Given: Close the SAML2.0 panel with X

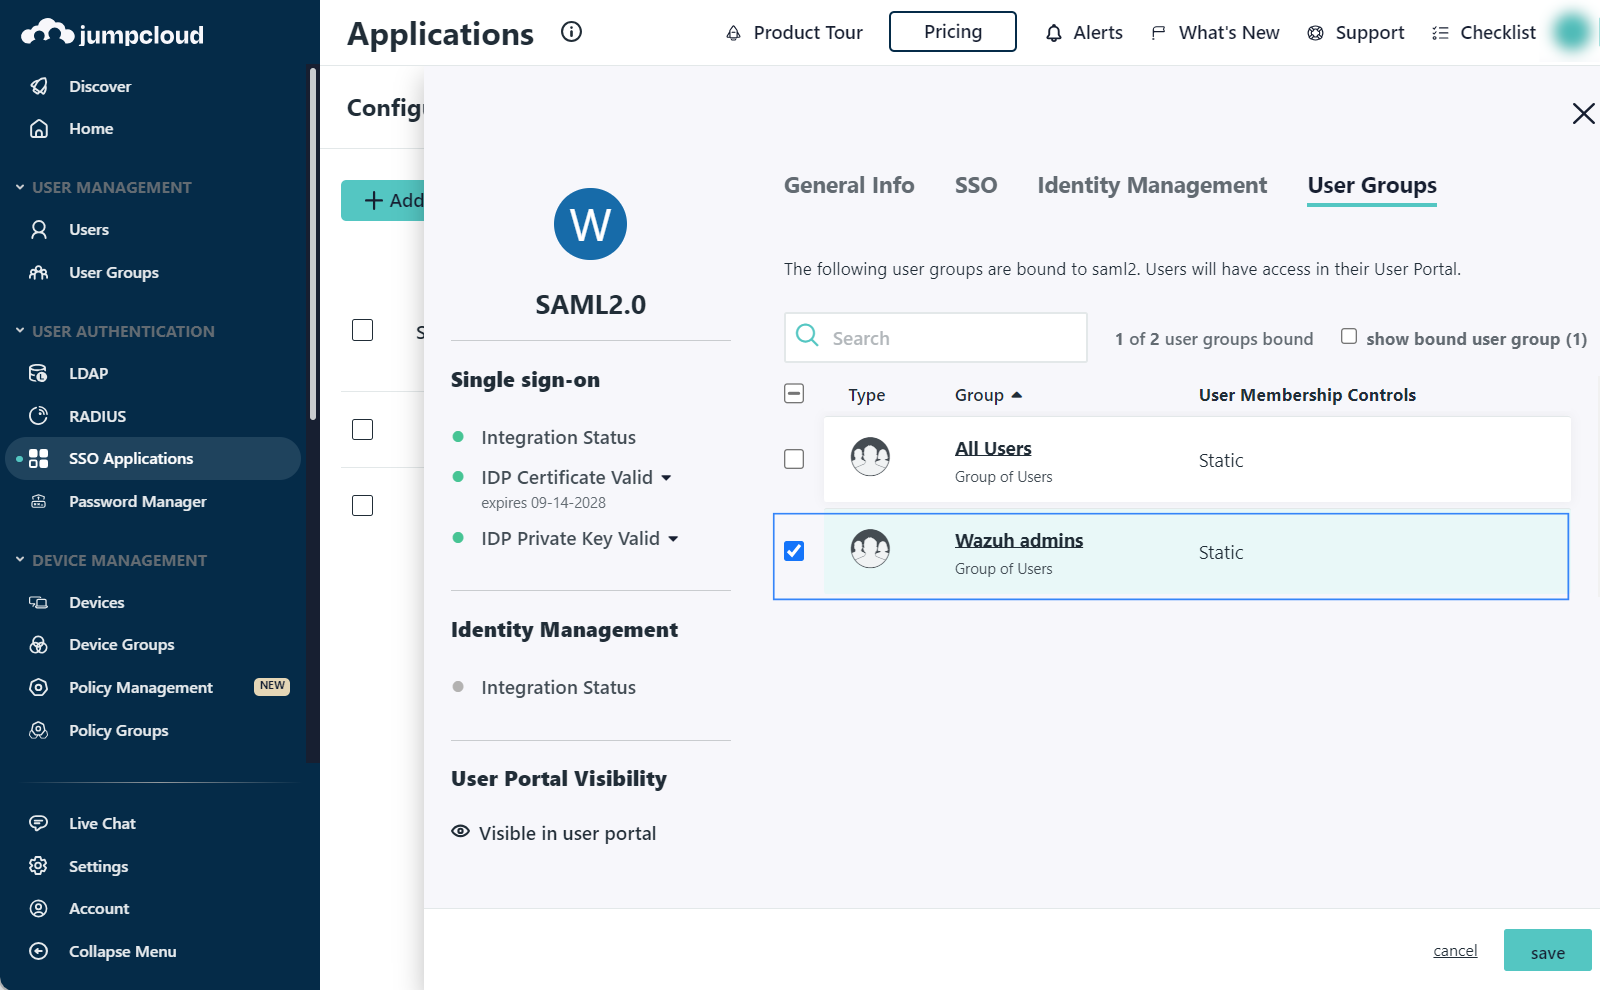Looking at the screenshot, I should [x=1583, y=114].
